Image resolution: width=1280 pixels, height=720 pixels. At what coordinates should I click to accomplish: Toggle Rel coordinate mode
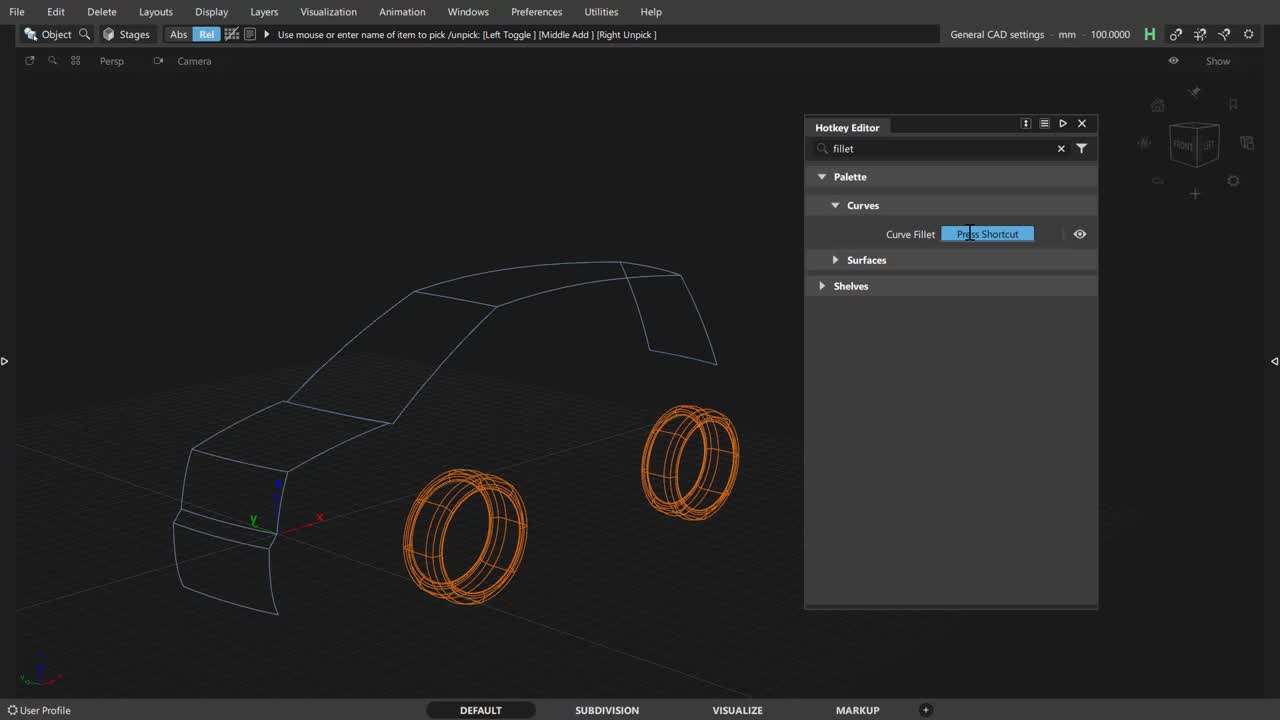point(206,34)
